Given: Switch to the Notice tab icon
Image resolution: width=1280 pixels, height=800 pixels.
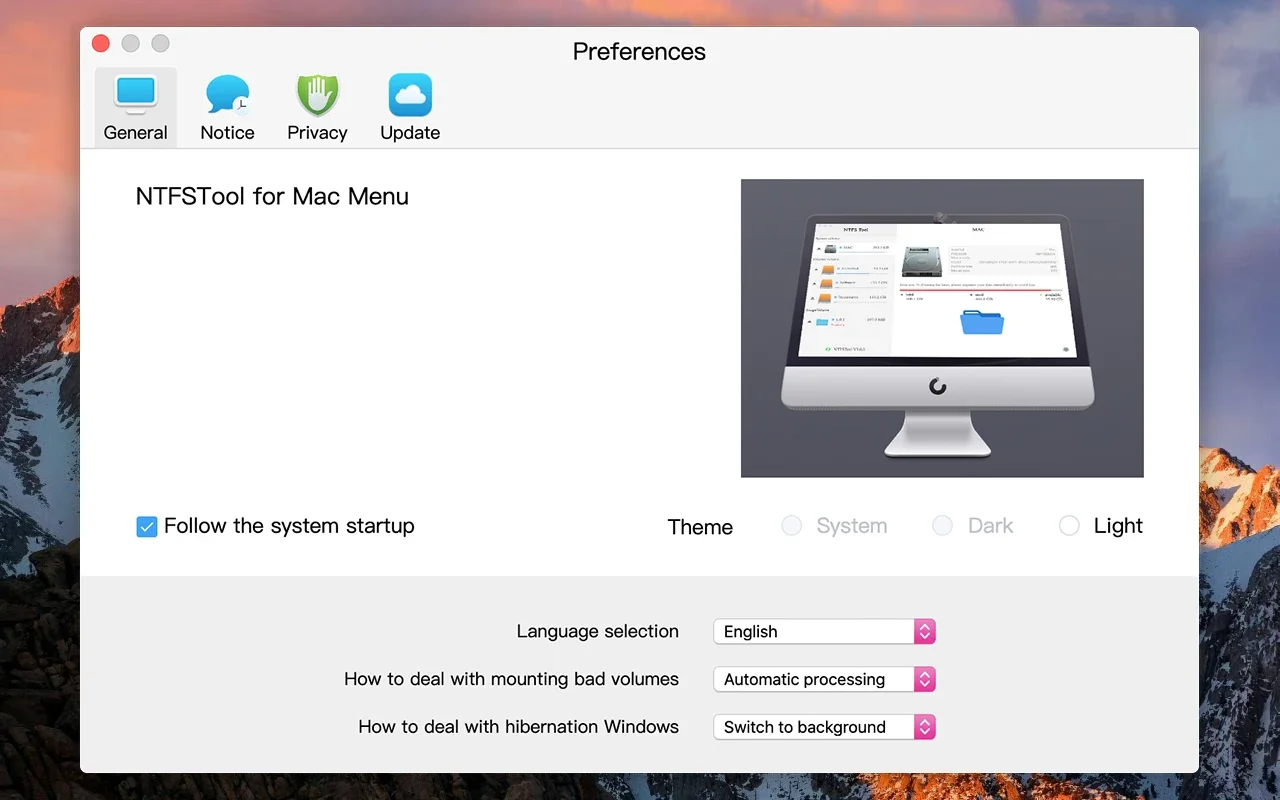Looking at the screenshot, I should (227, 94).
